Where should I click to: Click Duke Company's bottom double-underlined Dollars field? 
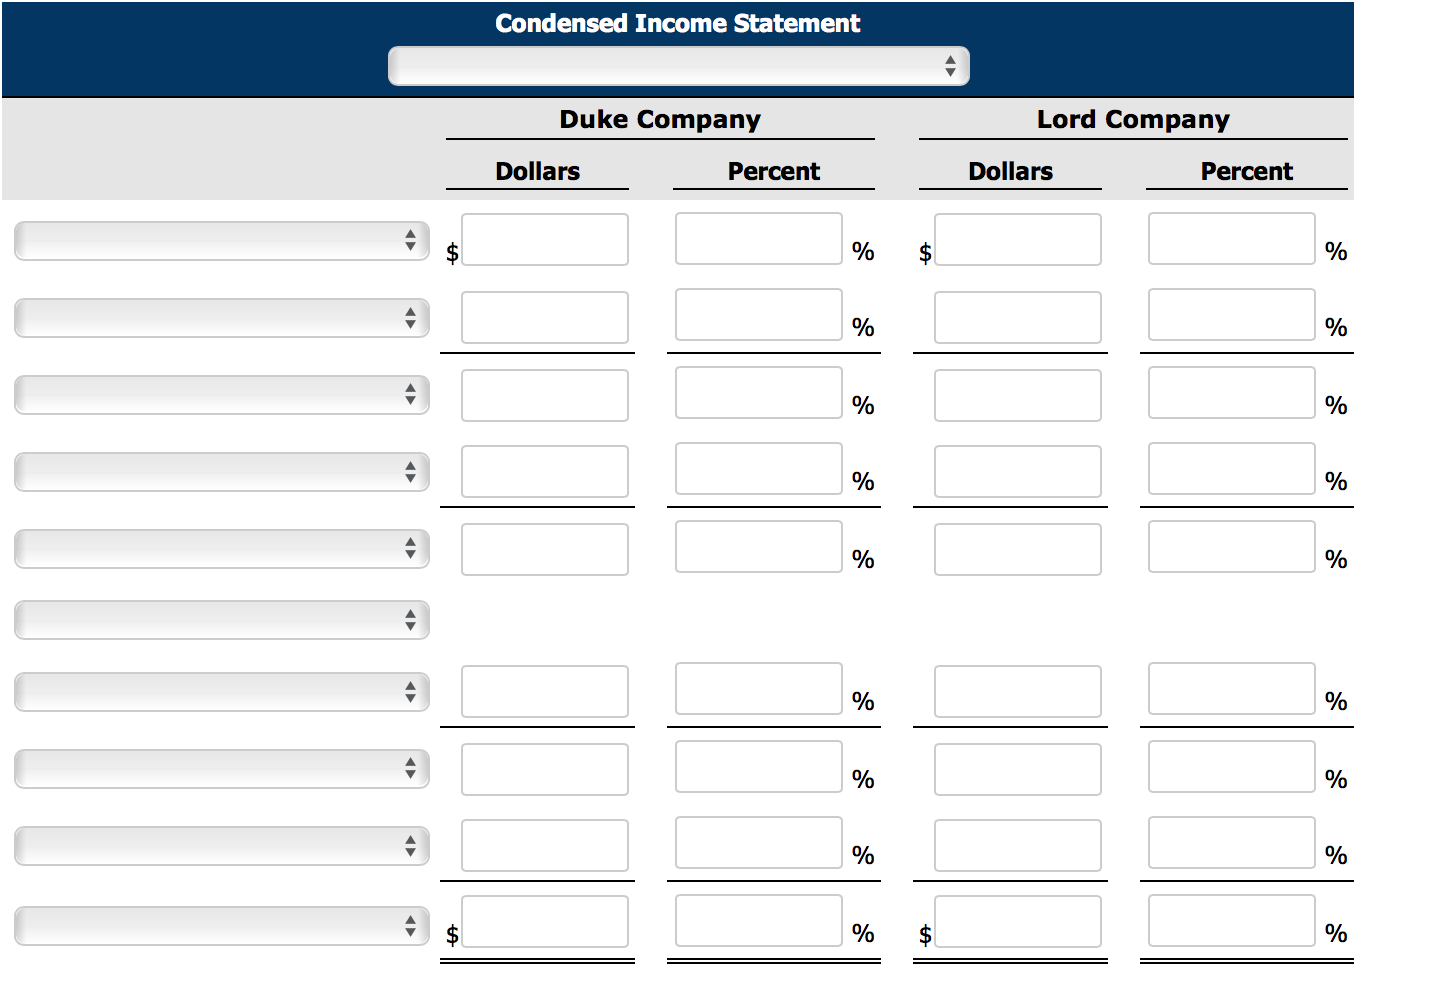coord(544,921)
